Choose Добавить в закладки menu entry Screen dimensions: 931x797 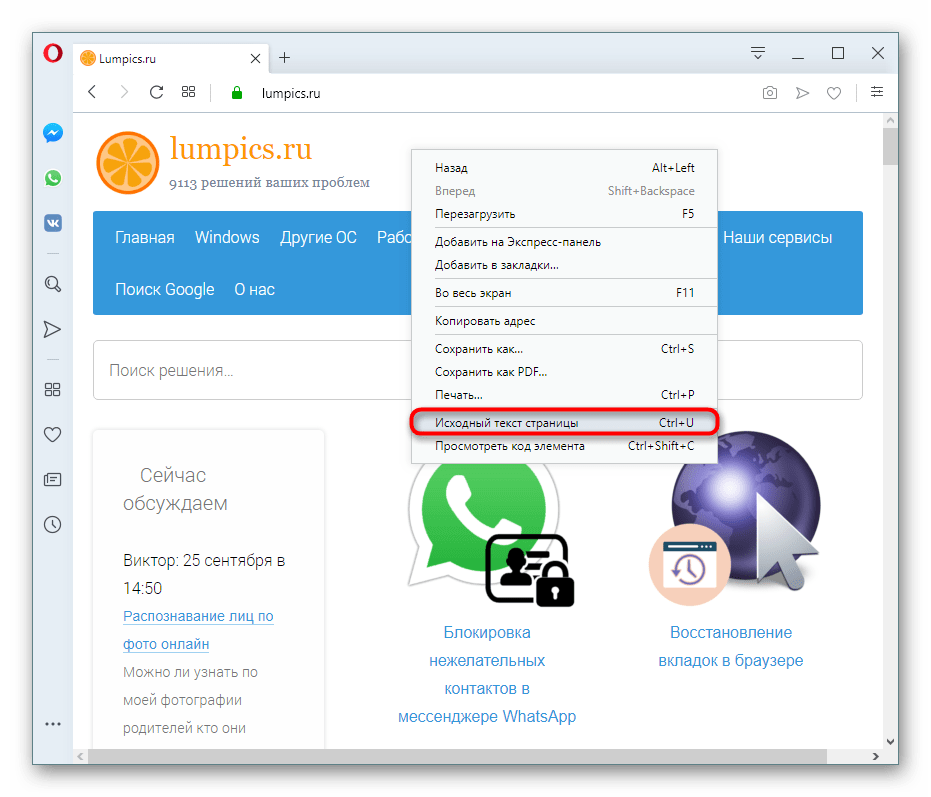pyautogui.click(x=564, y=265)
